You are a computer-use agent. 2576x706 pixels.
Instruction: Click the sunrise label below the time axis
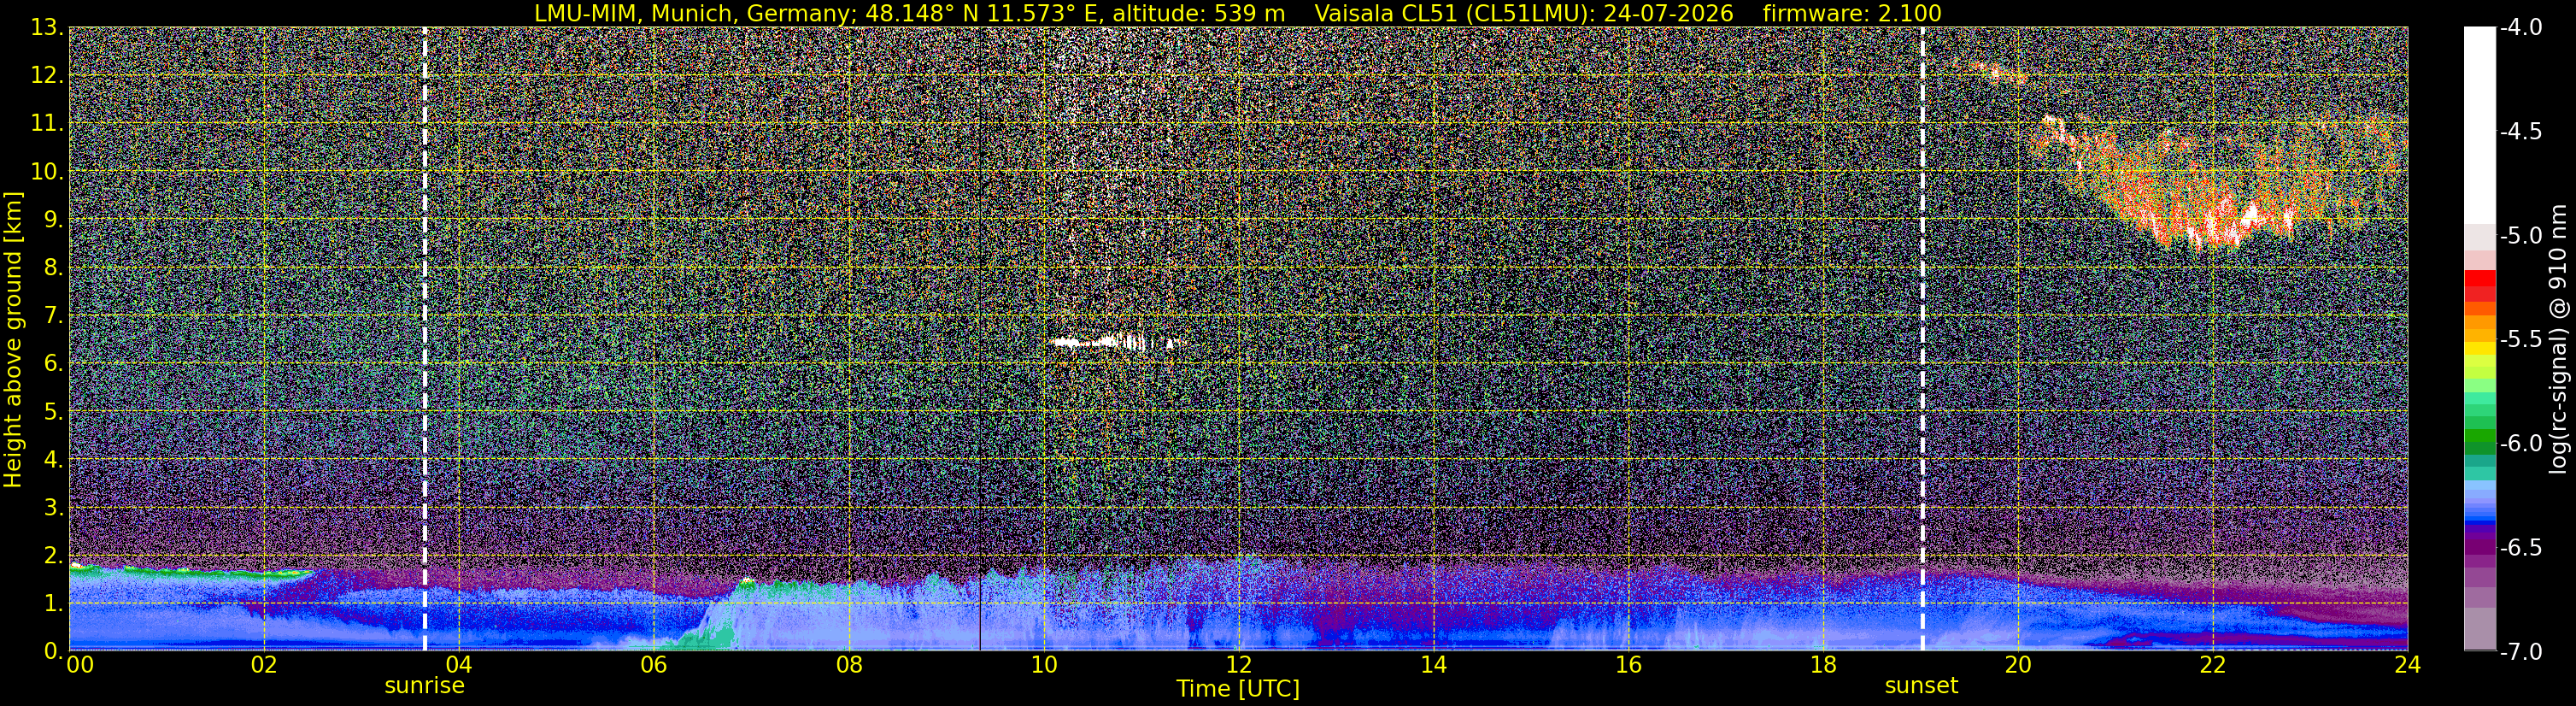[x=424, y=686]
